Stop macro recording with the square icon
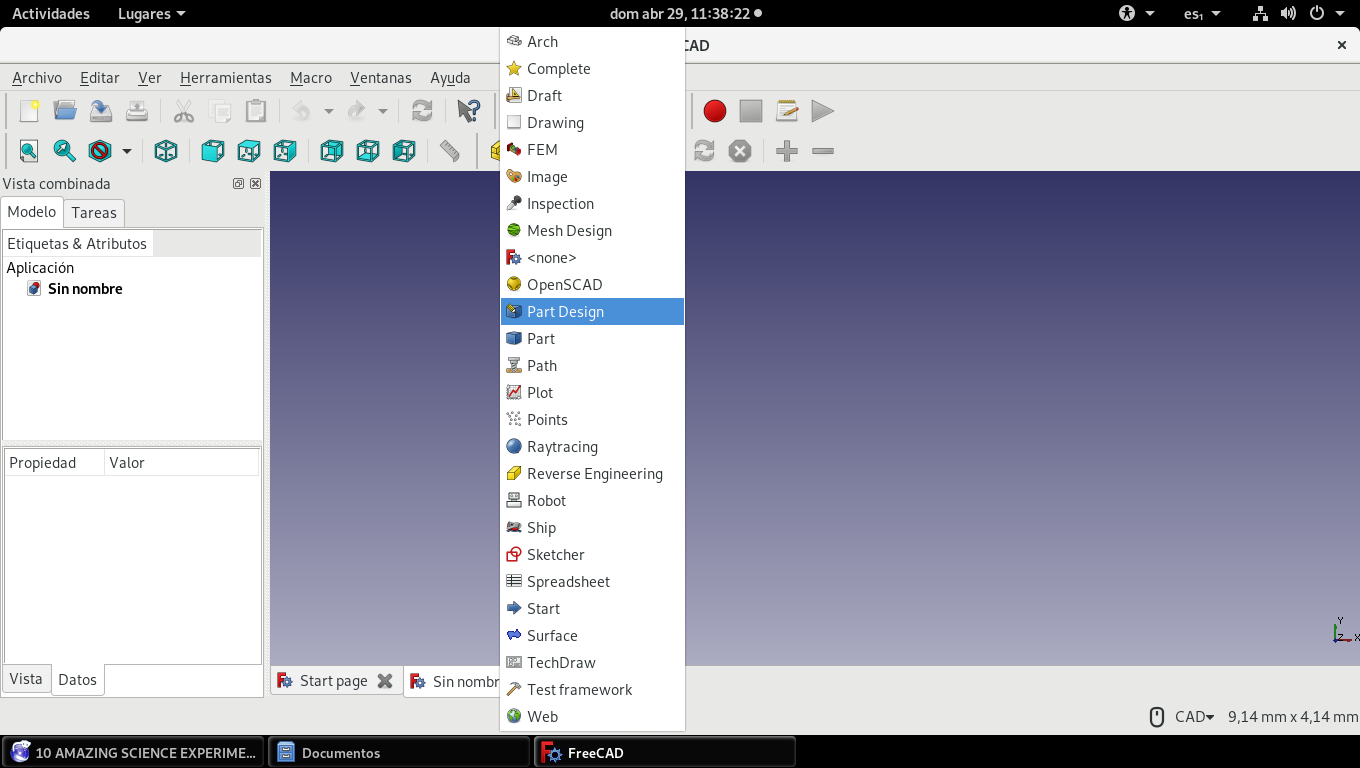This screenshot has height=768, width=1360. [751, 111]
